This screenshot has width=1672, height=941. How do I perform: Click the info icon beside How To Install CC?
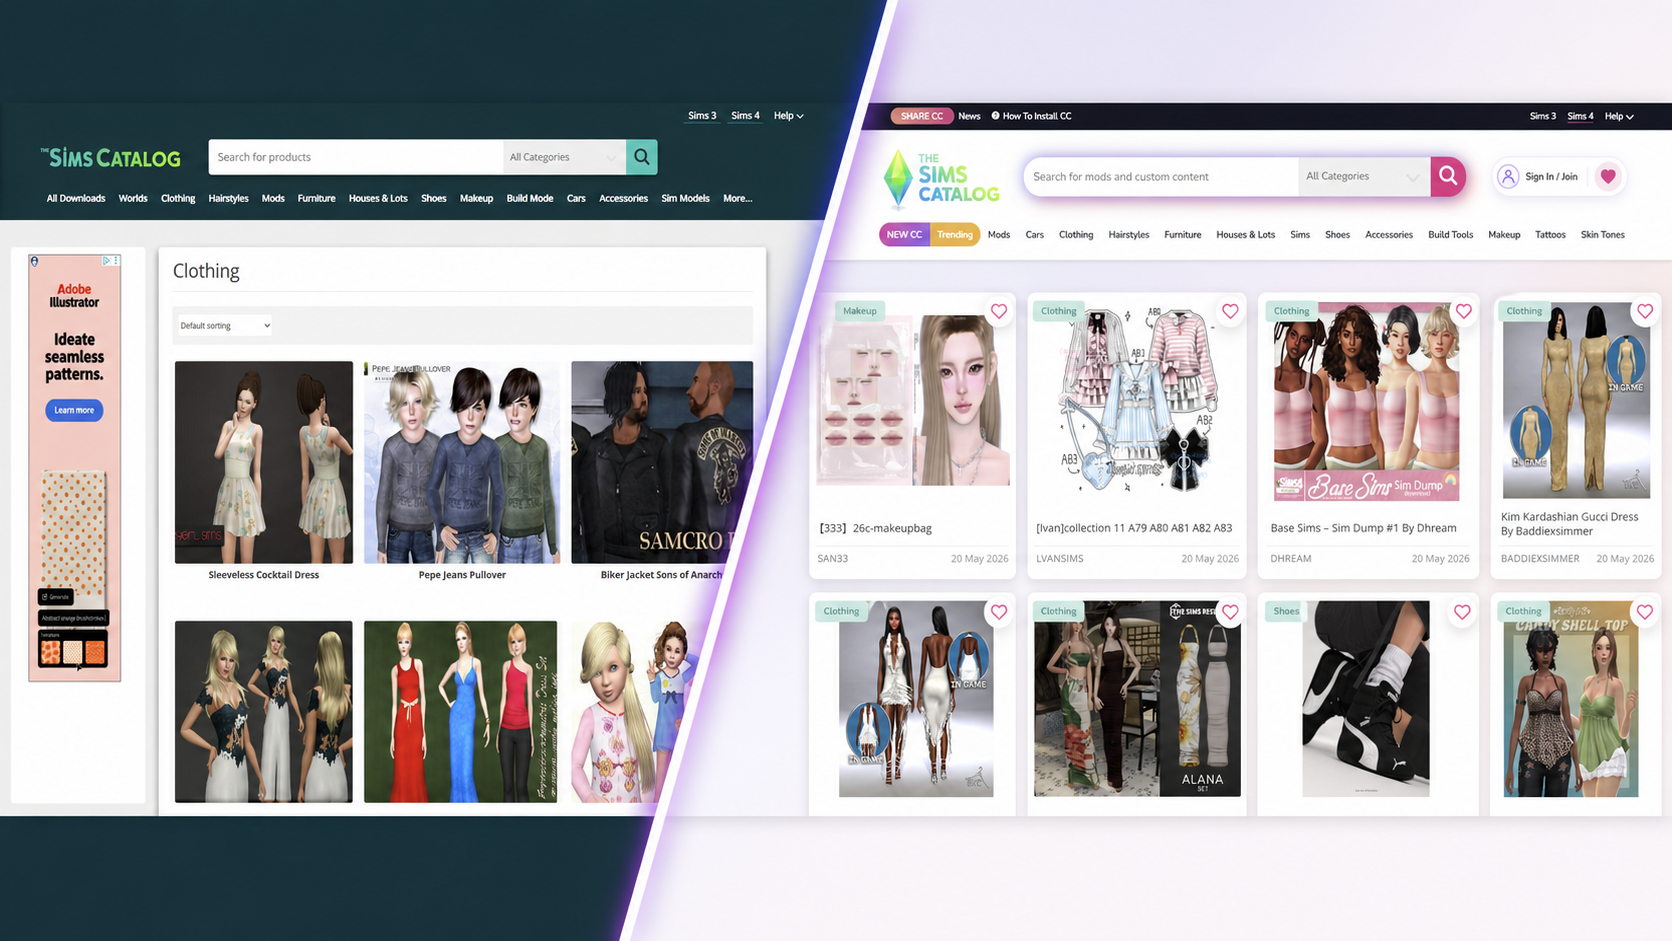pos(995,116)
